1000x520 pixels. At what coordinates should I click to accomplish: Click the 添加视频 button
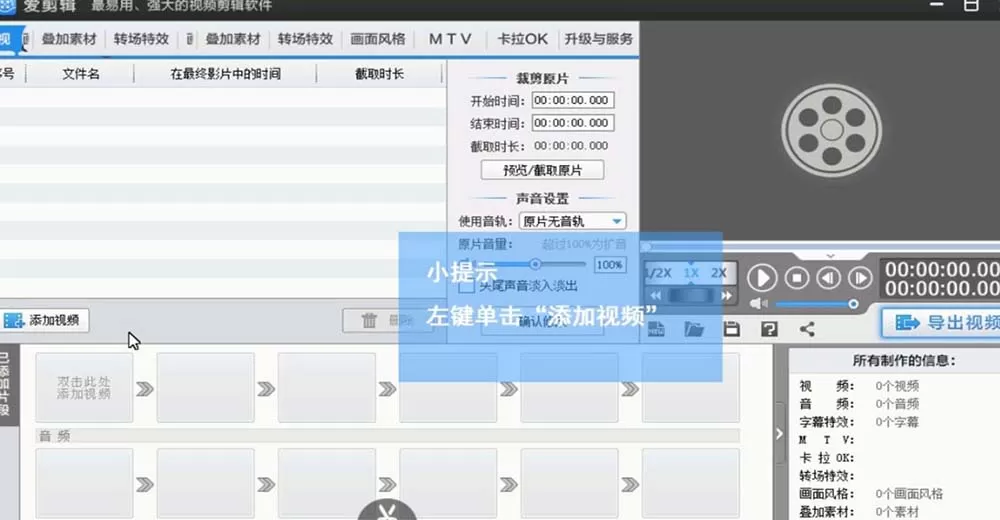point(43,320)
